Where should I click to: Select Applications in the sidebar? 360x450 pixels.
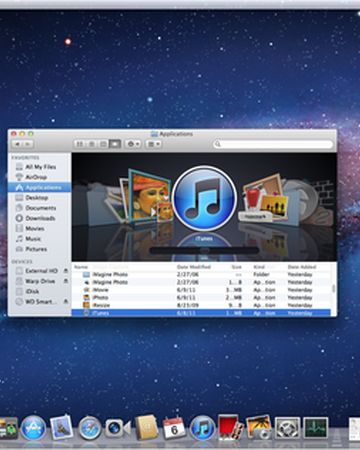pyautogui.click(x=39, y=187)
